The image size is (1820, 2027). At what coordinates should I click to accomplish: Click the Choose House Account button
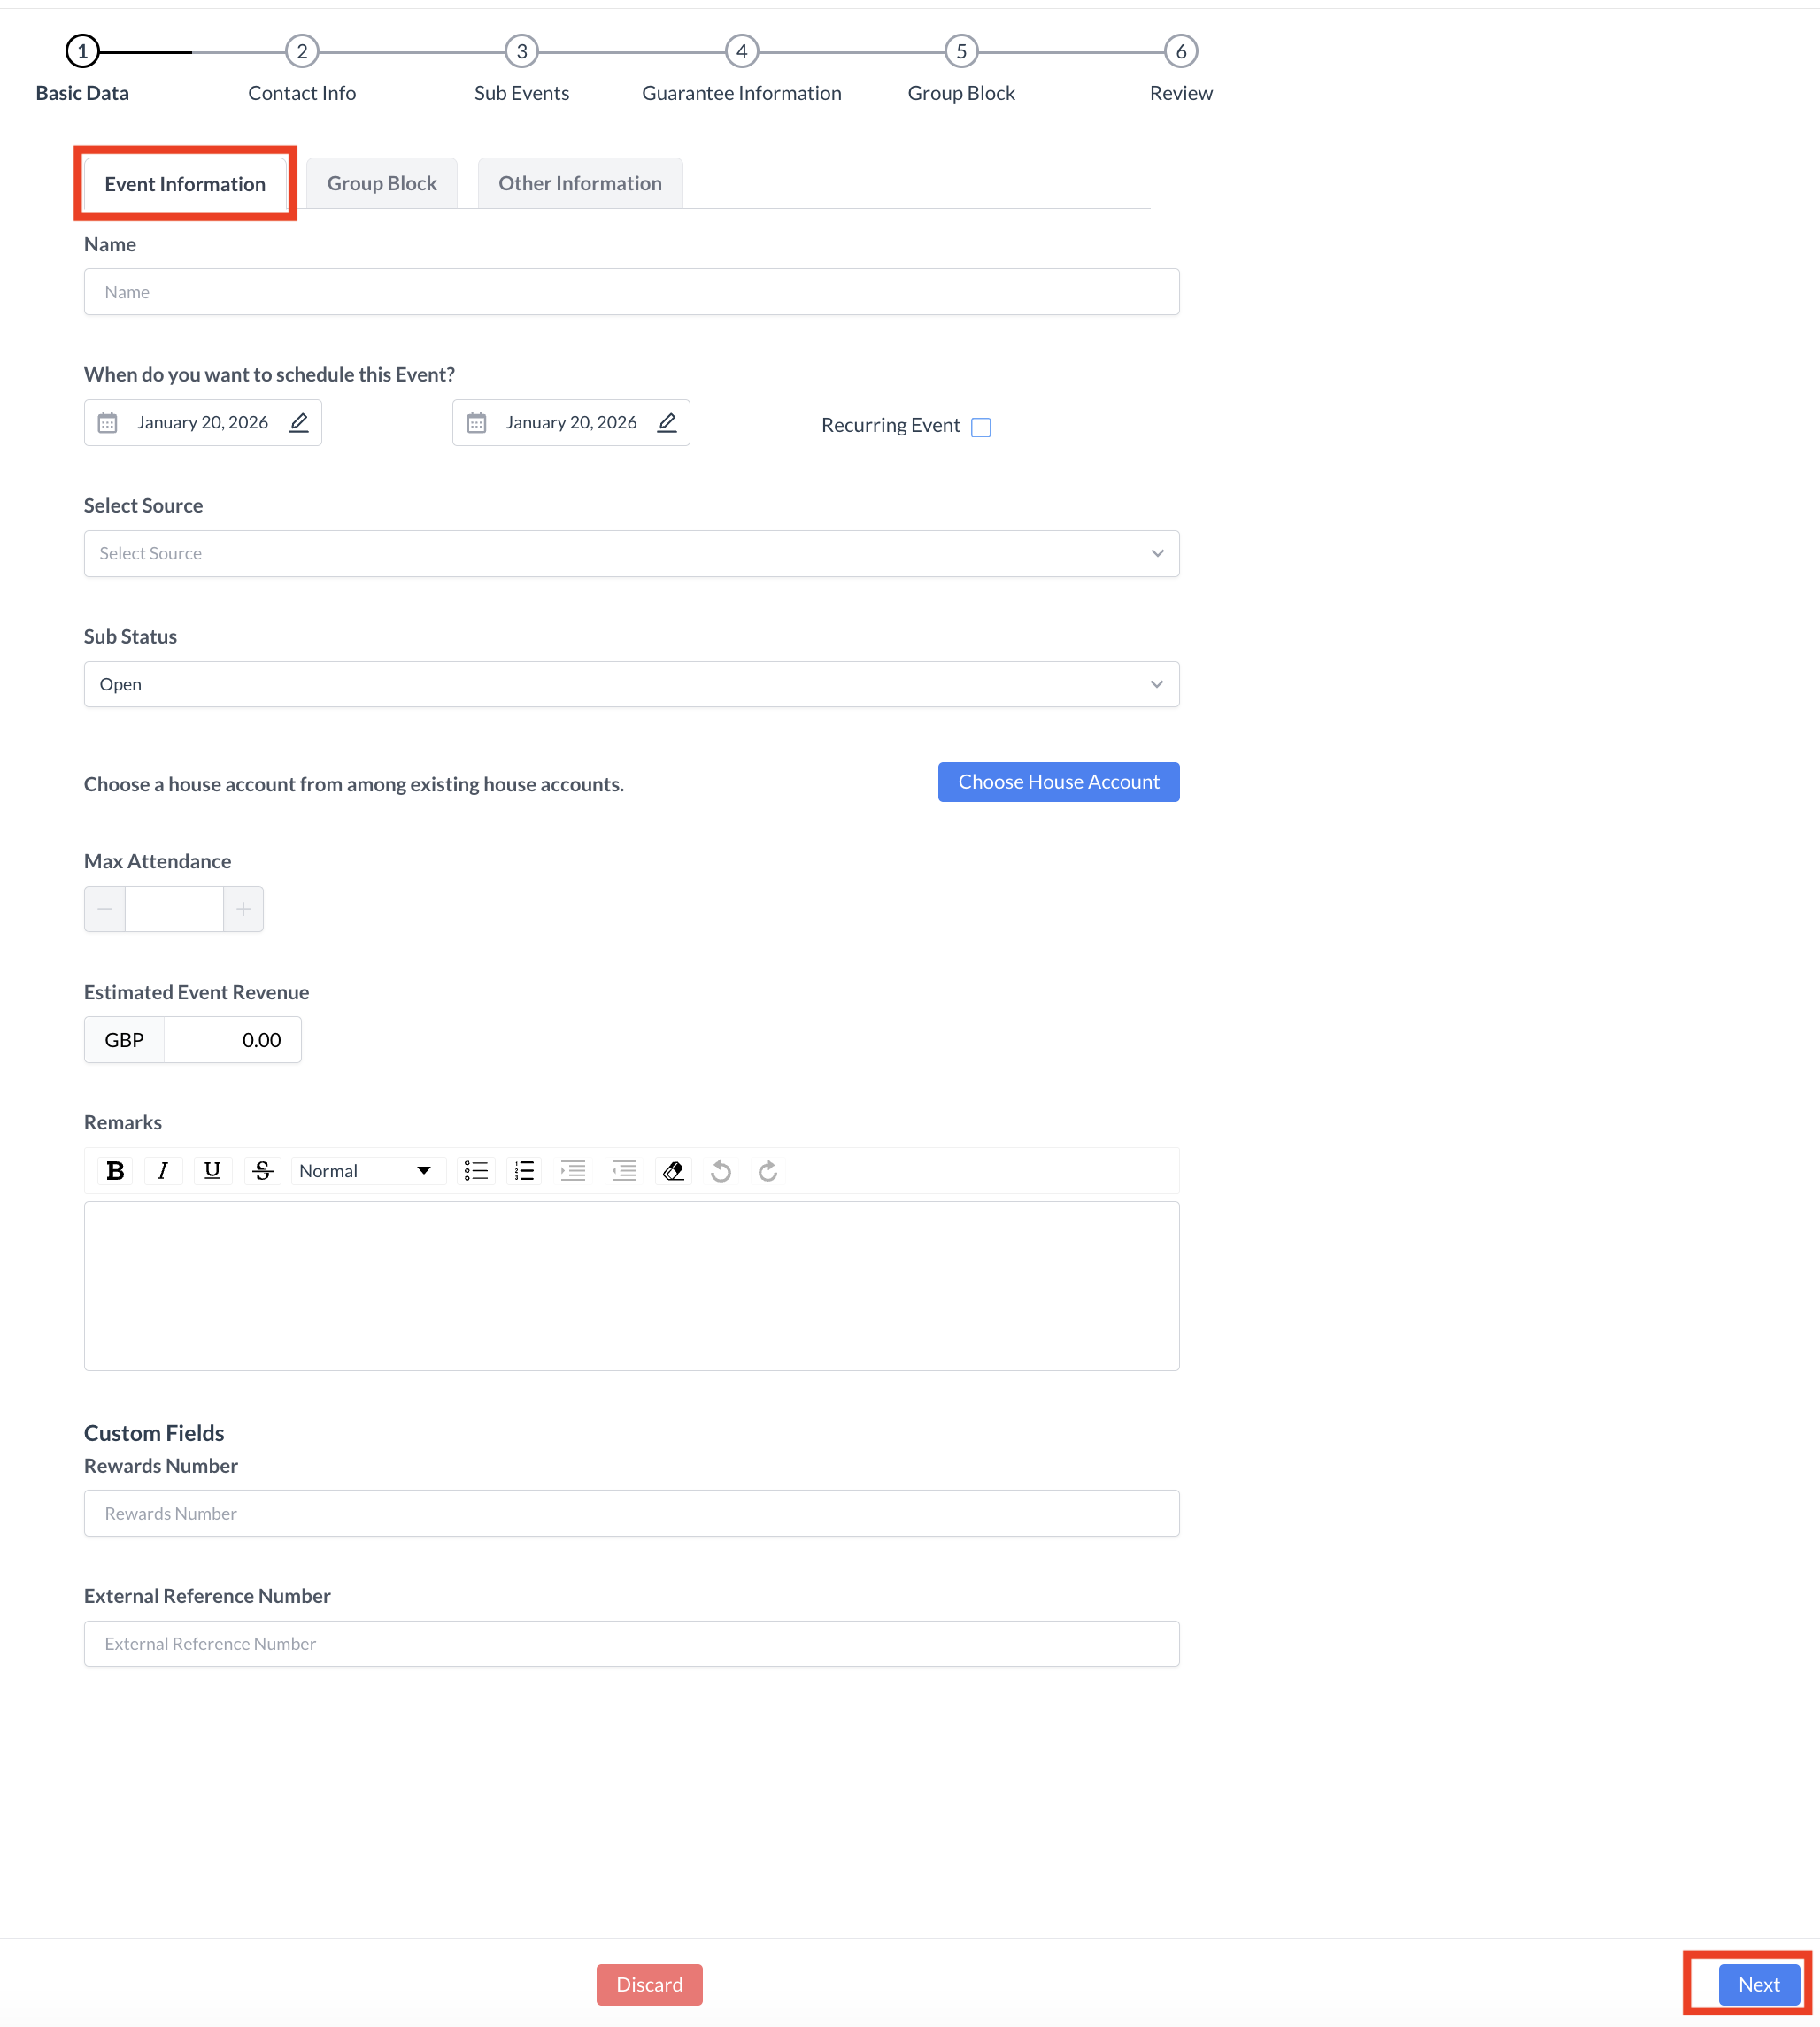[1058, 781]
